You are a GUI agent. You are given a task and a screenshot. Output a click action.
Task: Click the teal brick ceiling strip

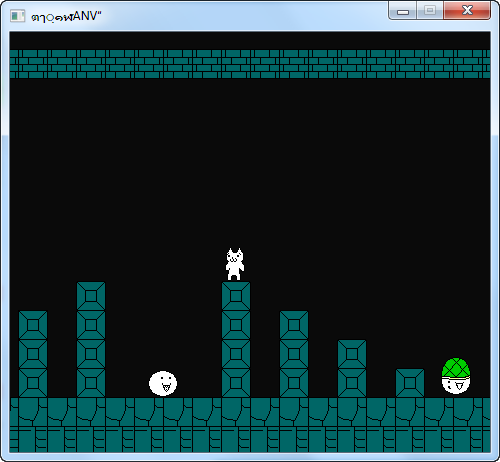[x=250, y=64]
